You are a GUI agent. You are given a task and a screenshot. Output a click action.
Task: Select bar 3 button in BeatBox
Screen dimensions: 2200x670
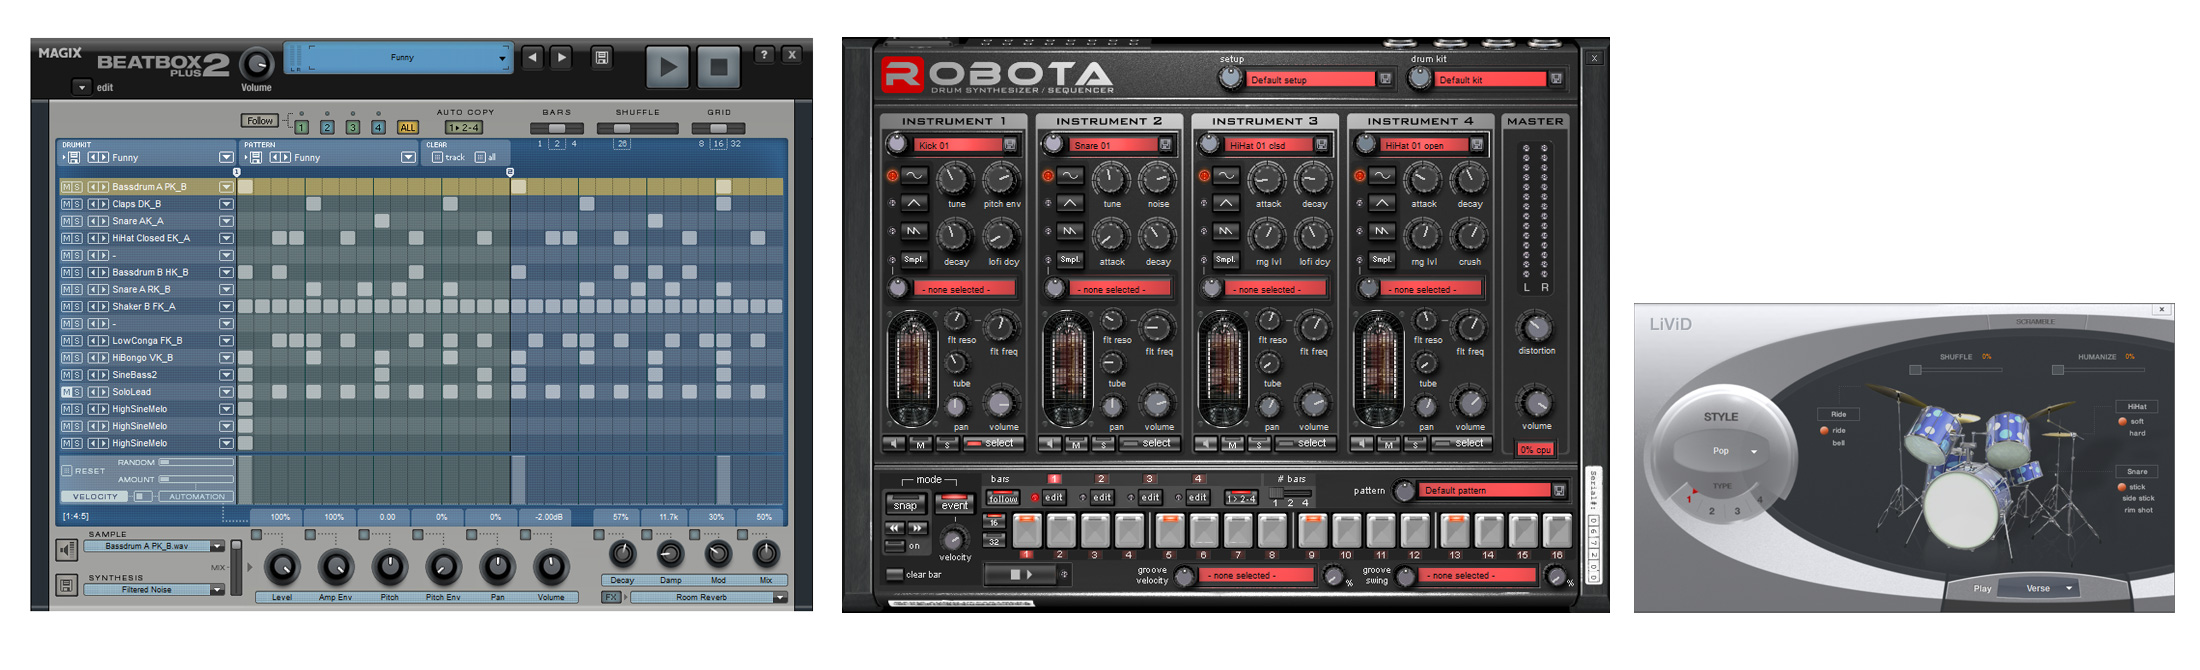pyautogui.click(x=352, y=128)
